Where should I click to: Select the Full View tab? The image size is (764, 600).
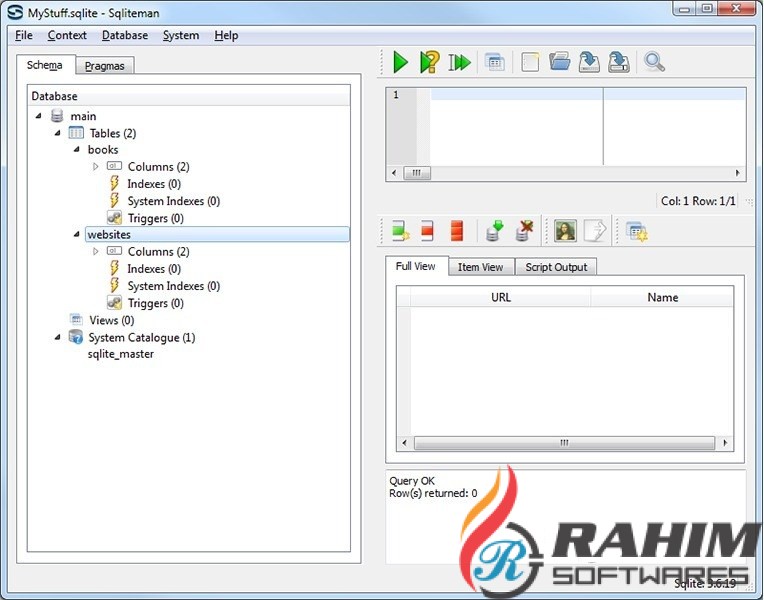[416, 266]
